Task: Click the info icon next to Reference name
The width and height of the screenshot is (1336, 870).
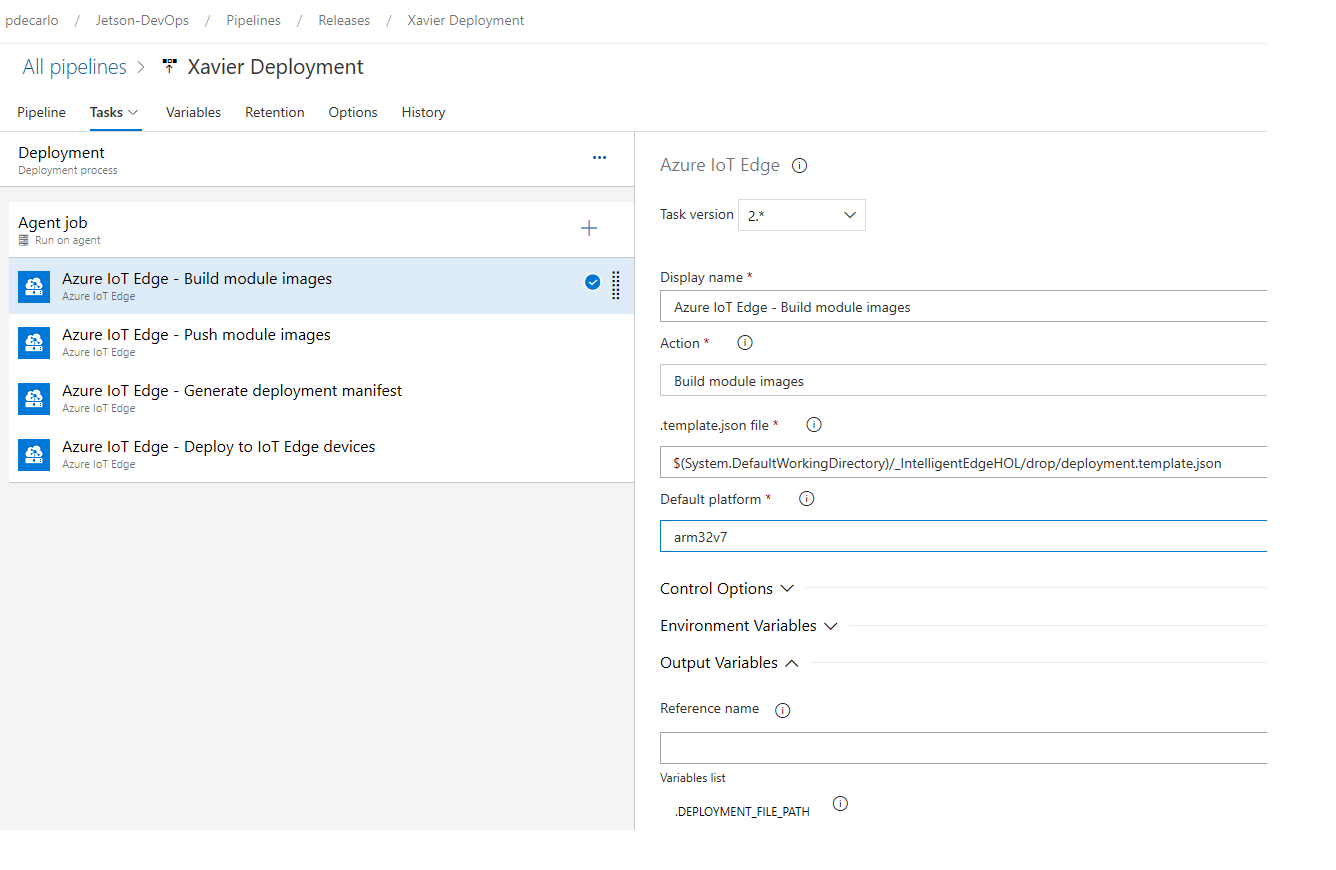Action: [782, 710]
